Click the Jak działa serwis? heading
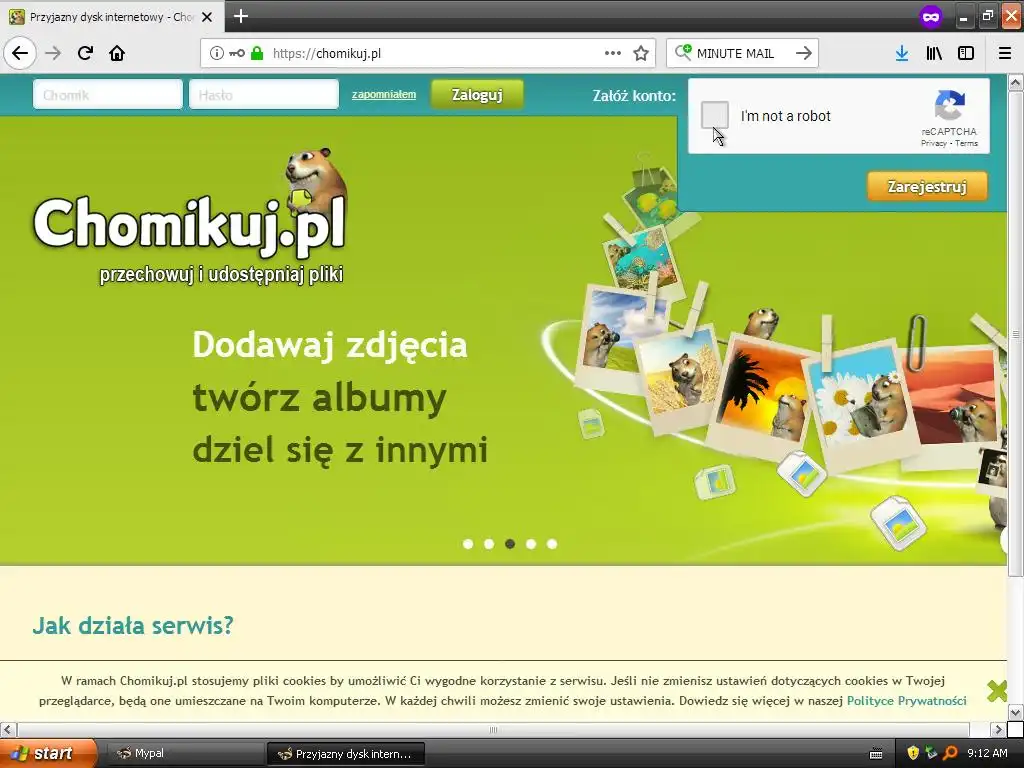The image size is (1024, 768). (133, 625)
